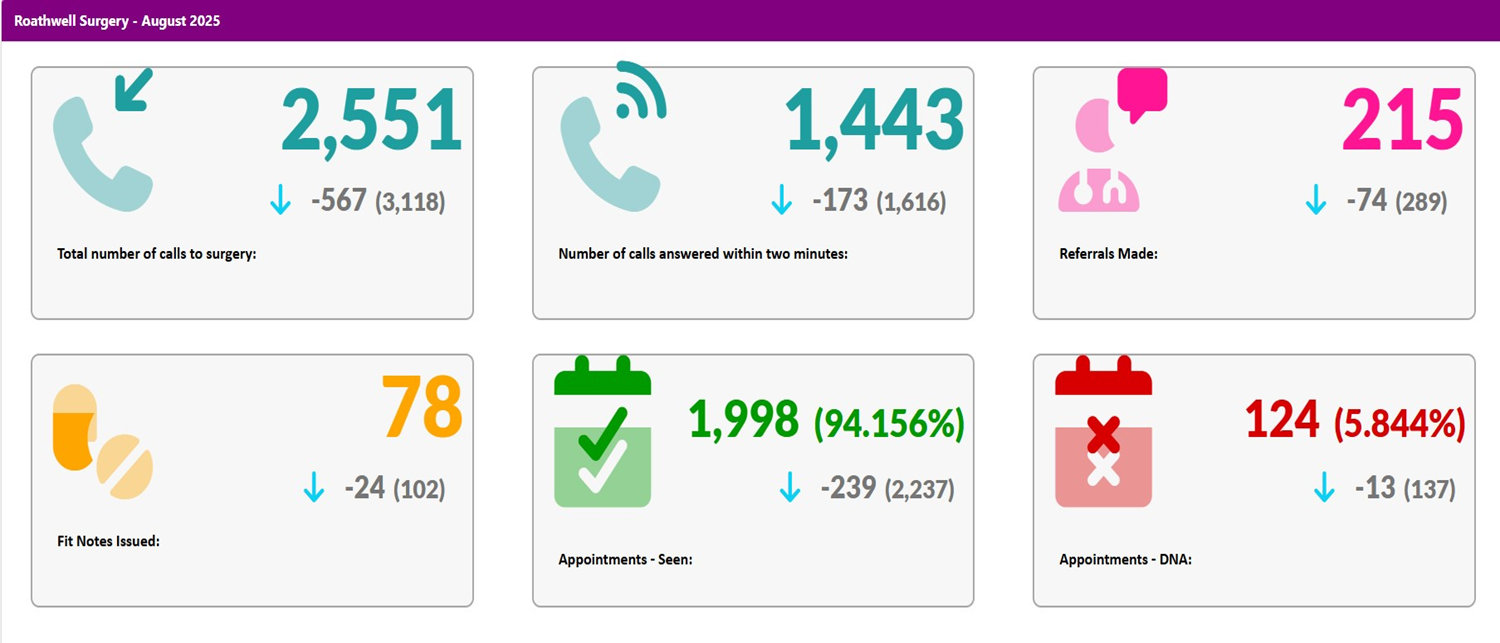Click the 215 referrals made number
The image size is (1500, 643).
tap(1402, 121)
